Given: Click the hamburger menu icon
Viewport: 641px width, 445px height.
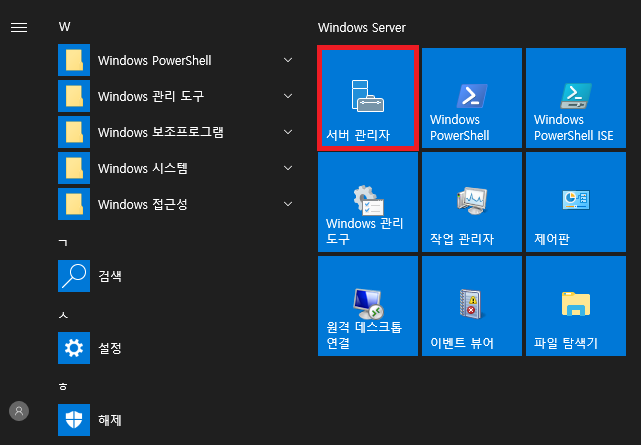Looking at the screenshot, I should pyautogui.click(x=19, y=27).
